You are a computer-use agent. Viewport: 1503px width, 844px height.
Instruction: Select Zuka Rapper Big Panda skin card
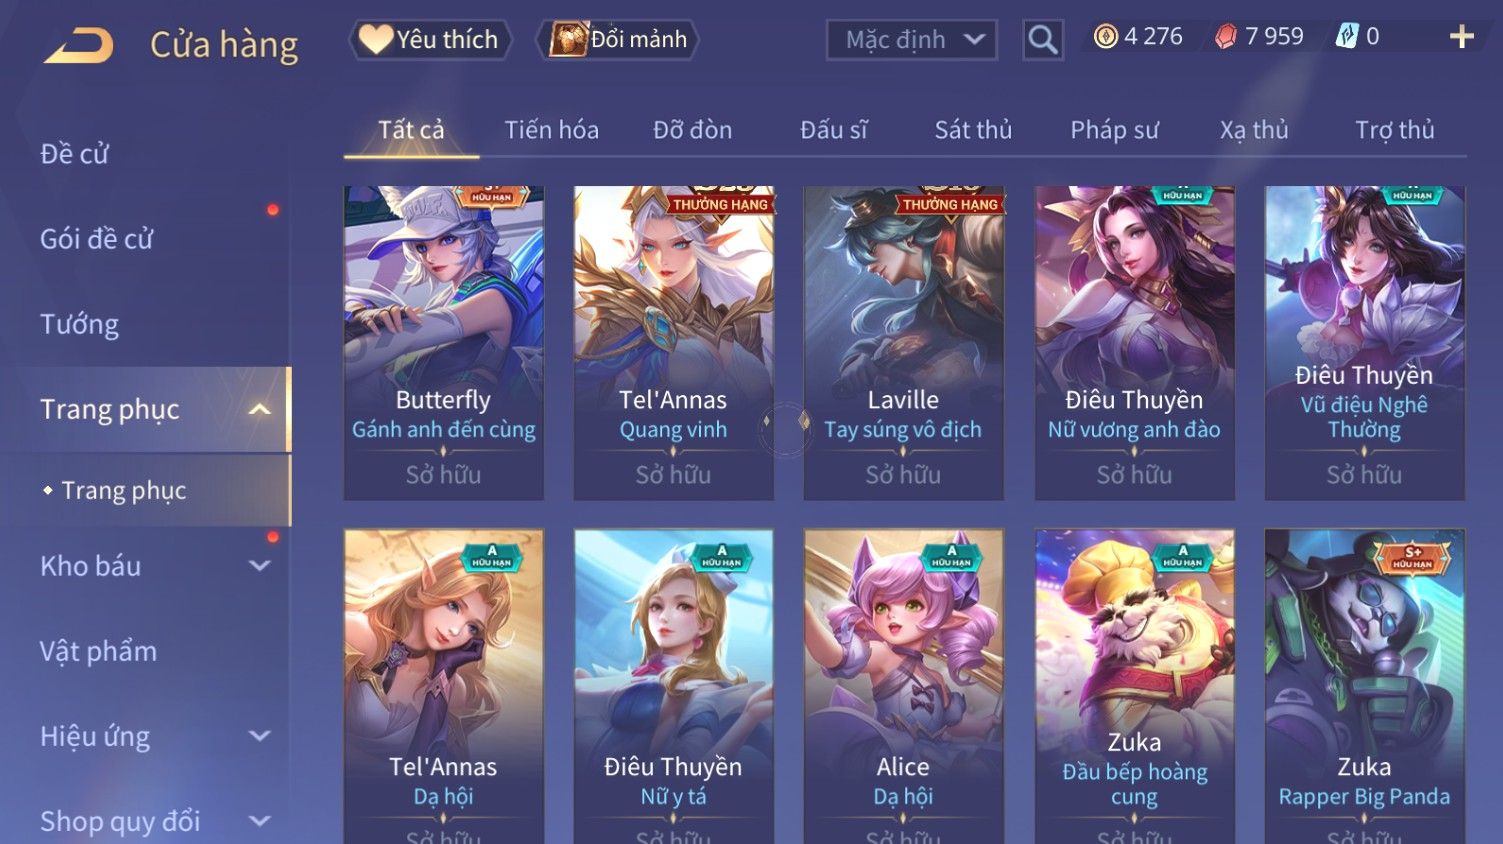1364,686
